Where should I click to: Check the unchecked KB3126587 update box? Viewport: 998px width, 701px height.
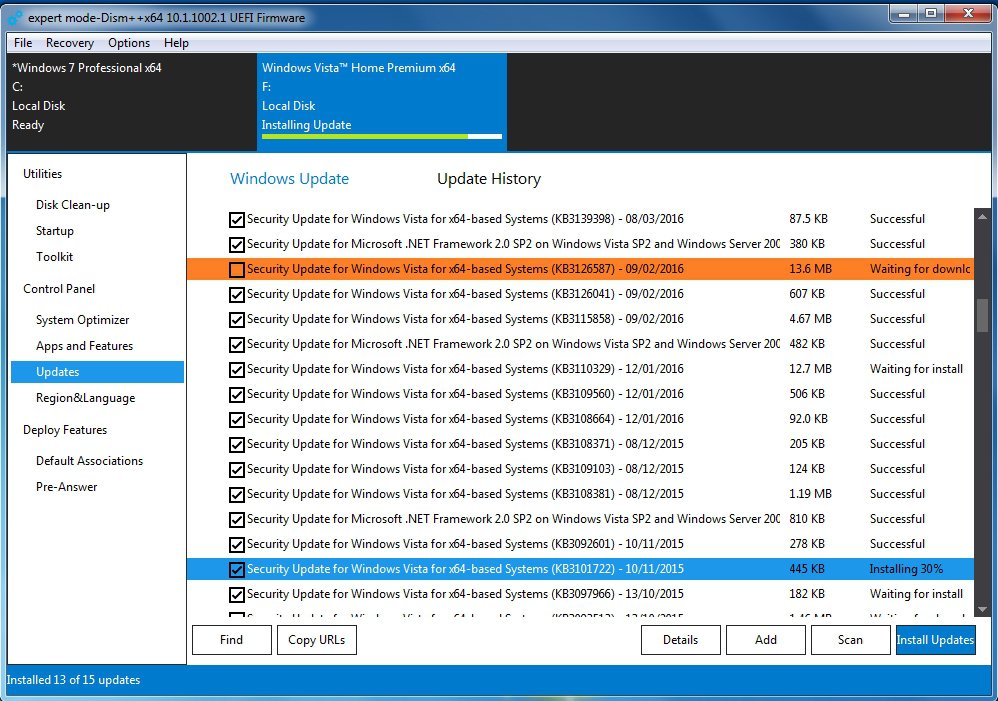click(237, 270)
